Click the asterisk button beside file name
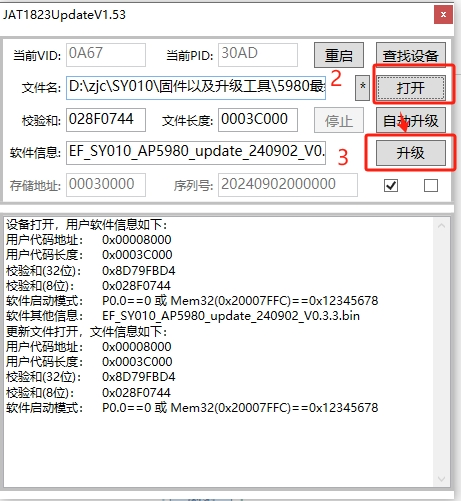 (x=362, y=88)
